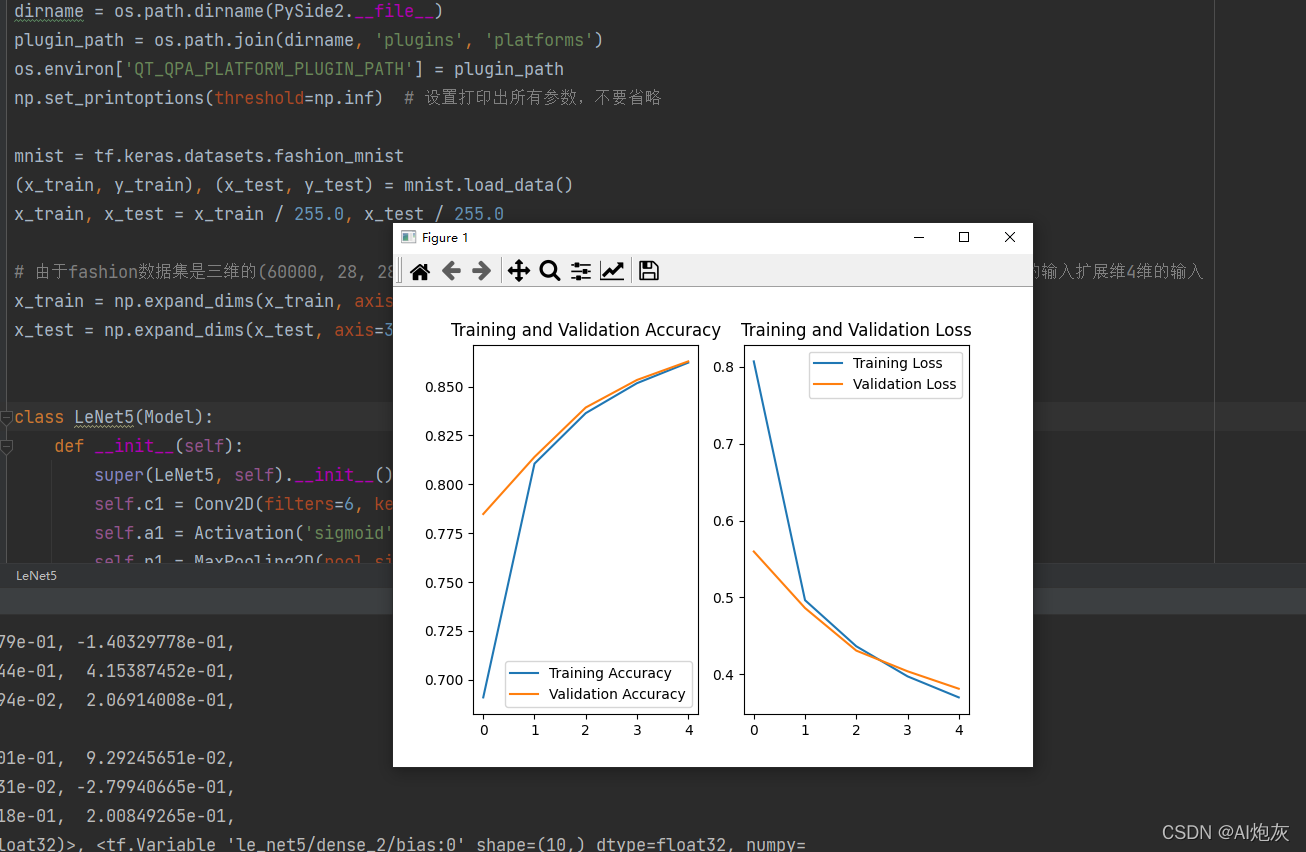This screenshot has width=1306, height=852.
Task: Go back to previous plot view
Action: point(451,271)
